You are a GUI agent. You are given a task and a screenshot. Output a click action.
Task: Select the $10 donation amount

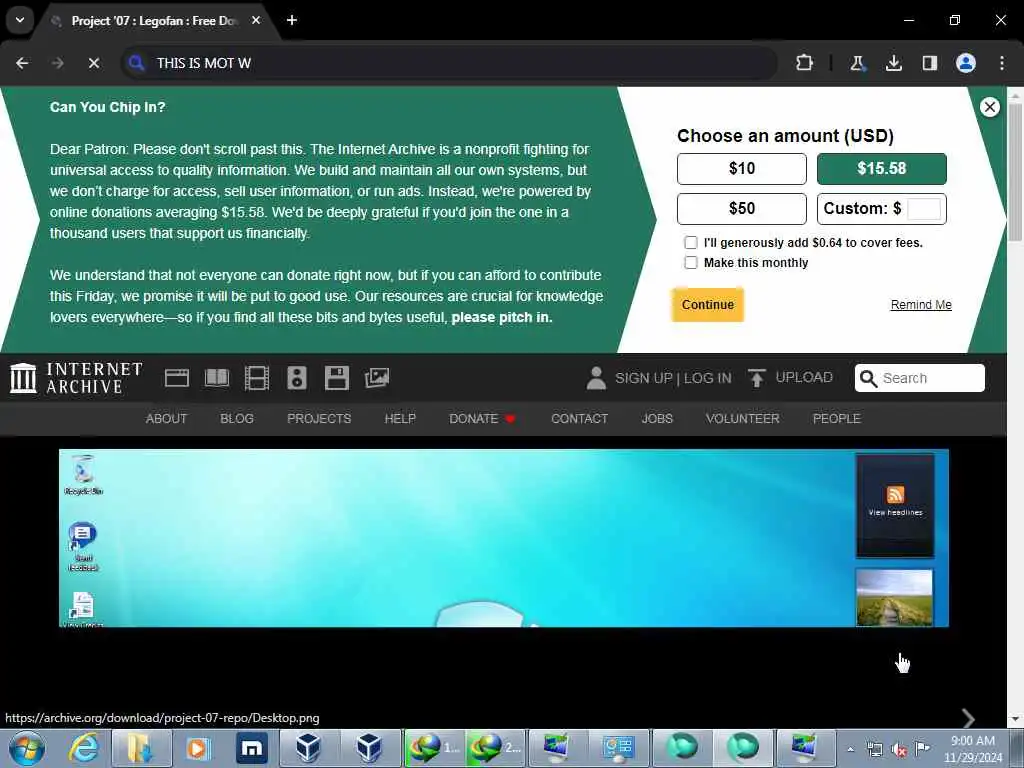(x=742, y=169)
